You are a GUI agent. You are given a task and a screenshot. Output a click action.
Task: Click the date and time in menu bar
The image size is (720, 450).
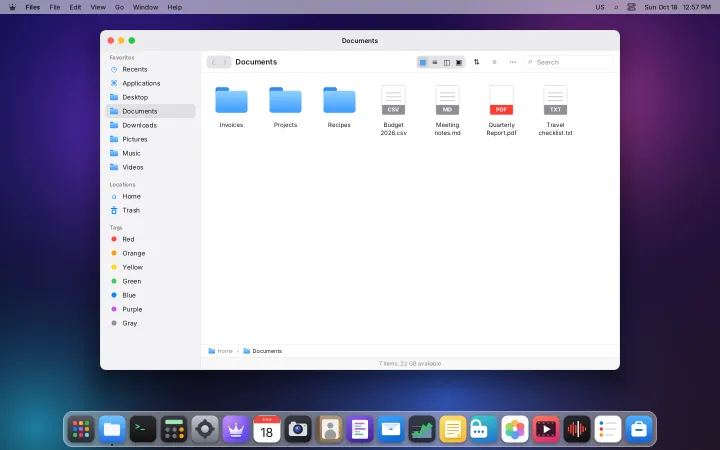click(x=678, y=7)
